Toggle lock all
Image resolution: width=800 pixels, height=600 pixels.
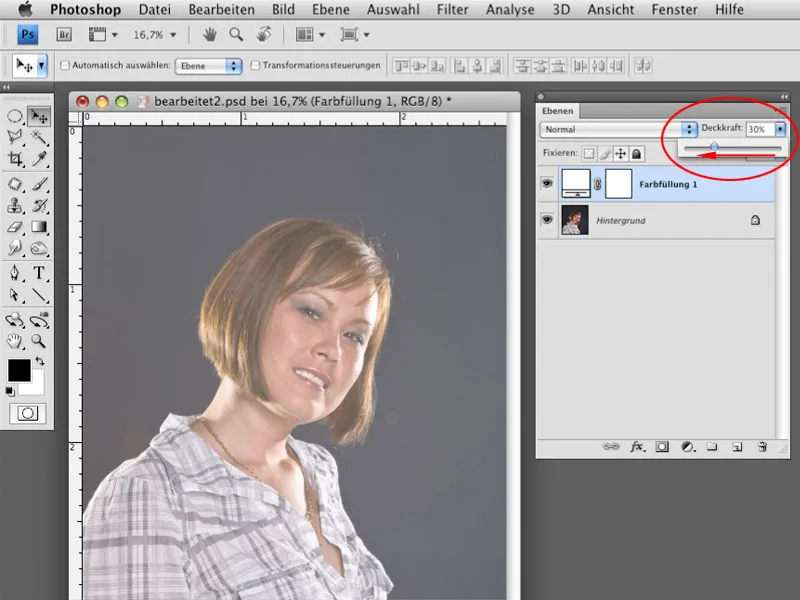(x=636, y=154)
